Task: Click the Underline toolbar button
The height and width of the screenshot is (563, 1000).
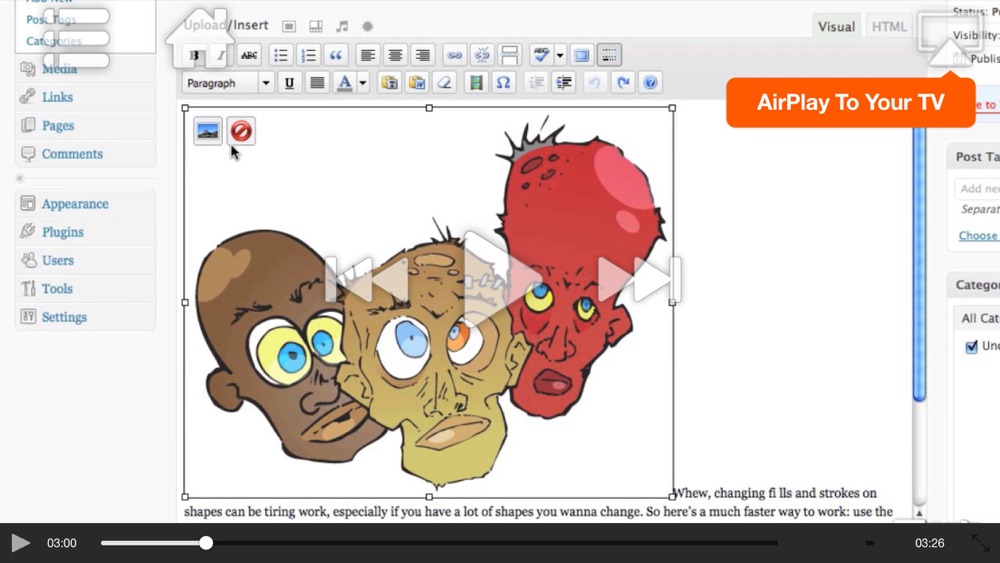Action: point(289,83)
